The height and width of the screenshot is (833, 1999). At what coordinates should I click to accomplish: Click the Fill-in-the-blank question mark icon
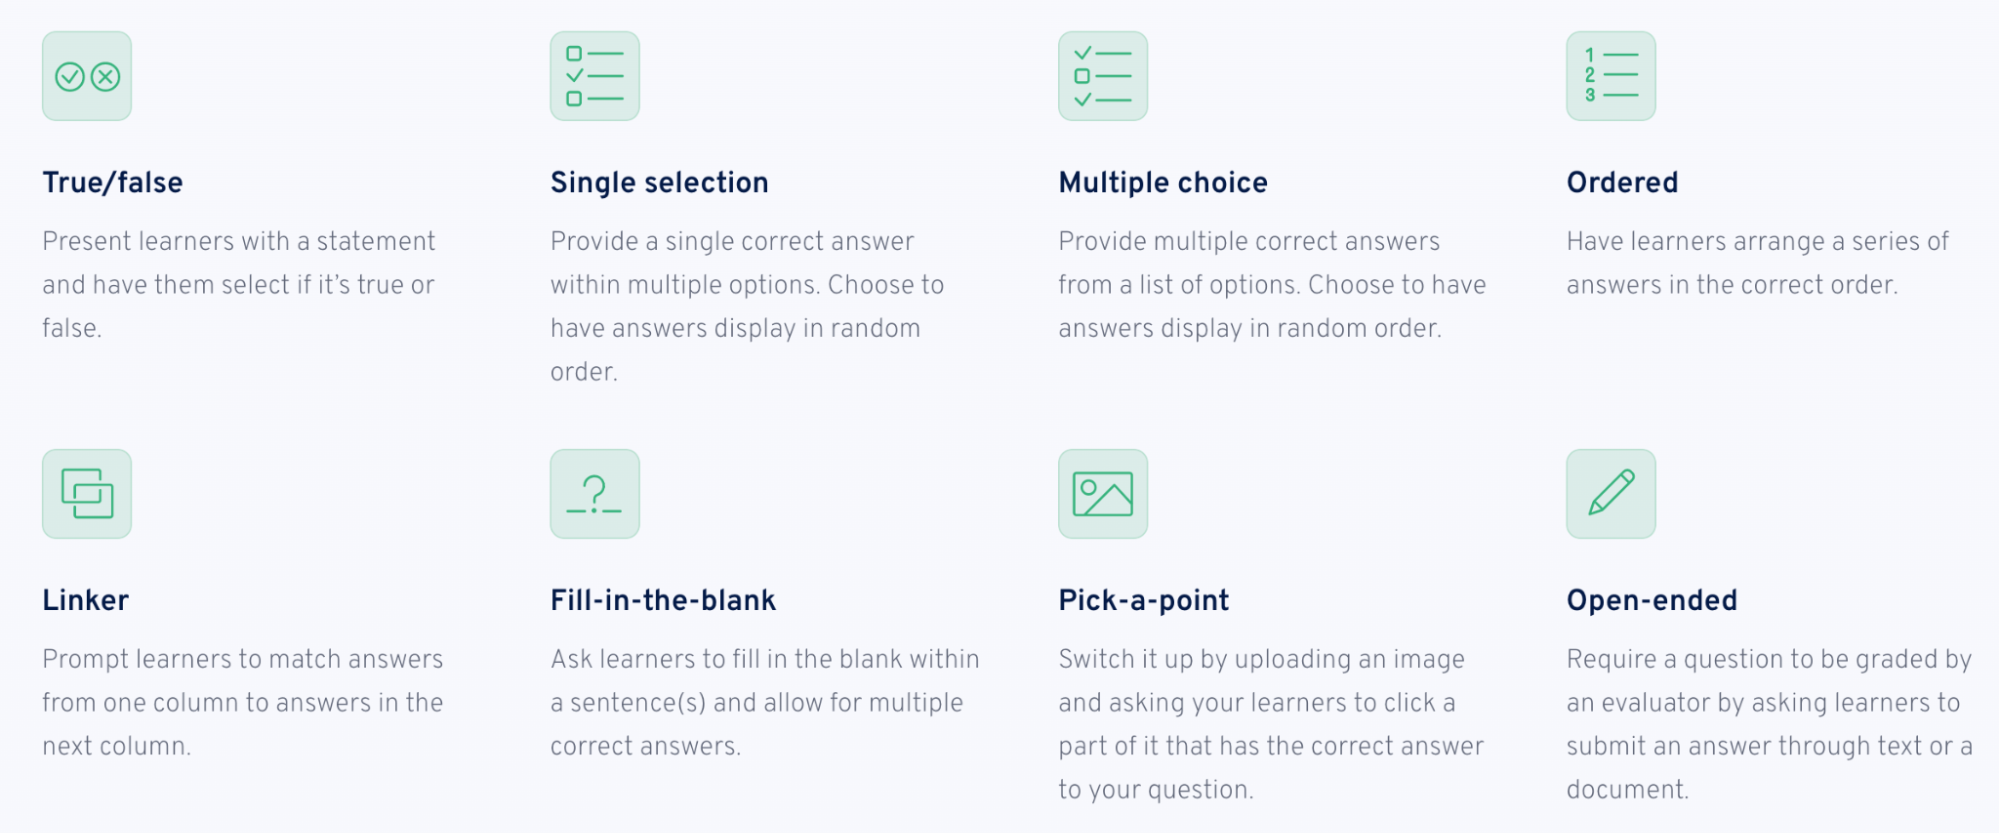tap(595, 494)
